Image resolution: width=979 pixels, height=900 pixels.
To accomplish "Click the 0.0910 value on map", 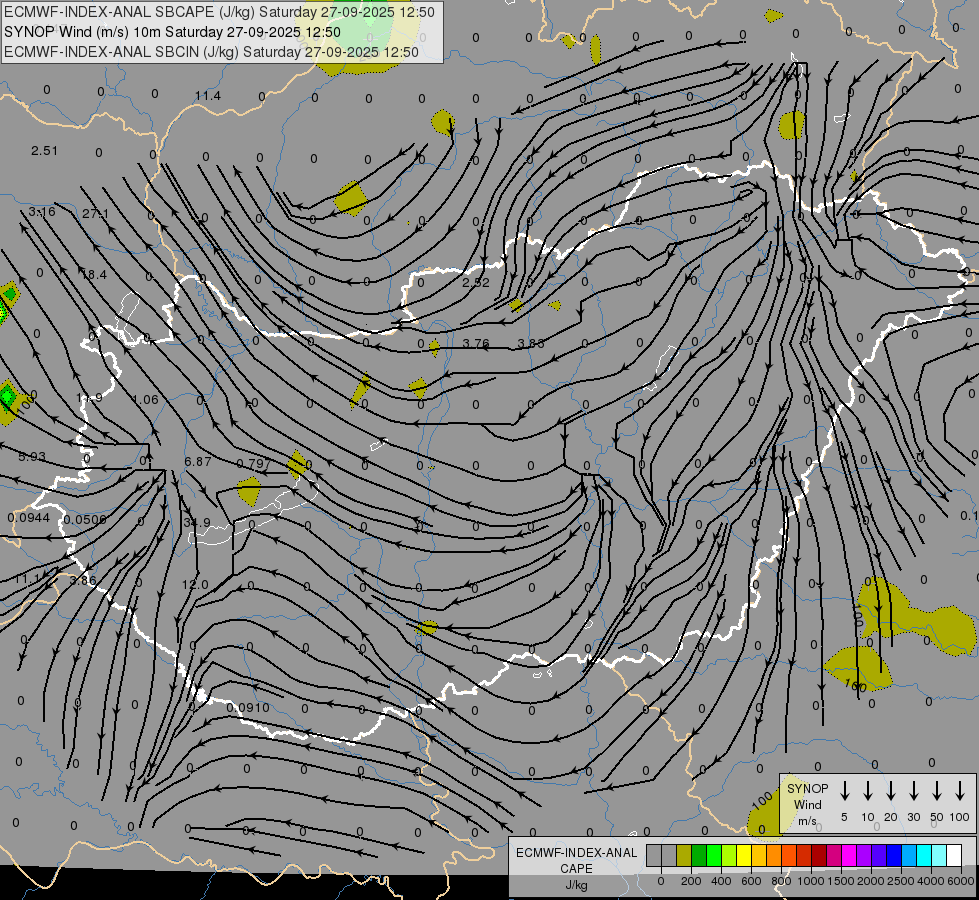I will tap(248, 708).
